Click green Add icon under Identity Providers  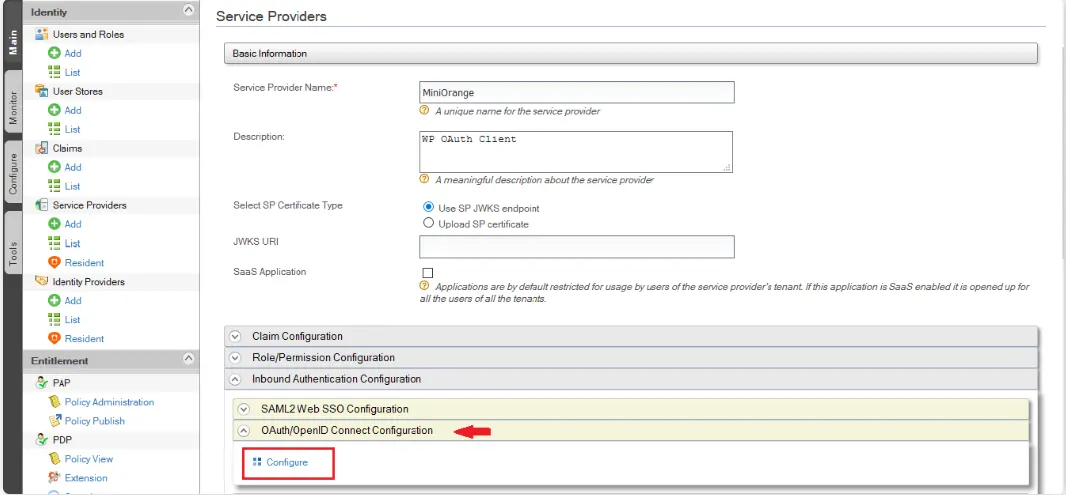click(x=54, y=301)
